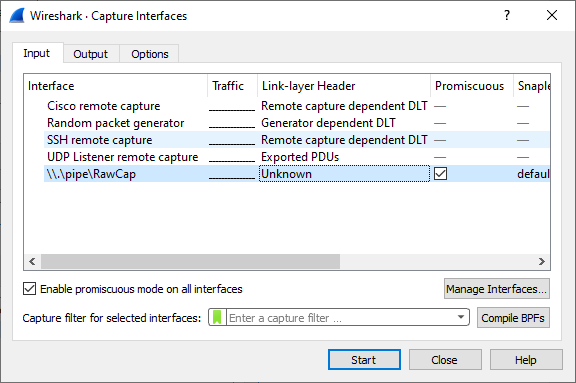The width and height of the screenshot is (576, 383).
Task: Click the default snaplen cell for RawCap
Action: (x=533, y=174)
